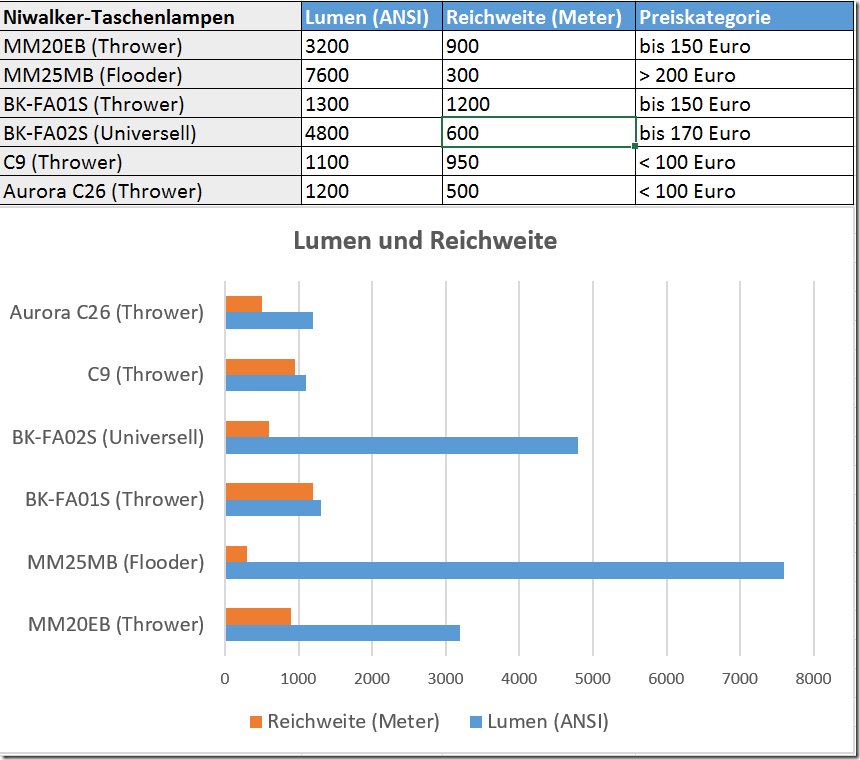860x760 pixels.
Task: Select table cell MM20EB (Thrower)
Action: pyautogui.click(x=151, y=46)
